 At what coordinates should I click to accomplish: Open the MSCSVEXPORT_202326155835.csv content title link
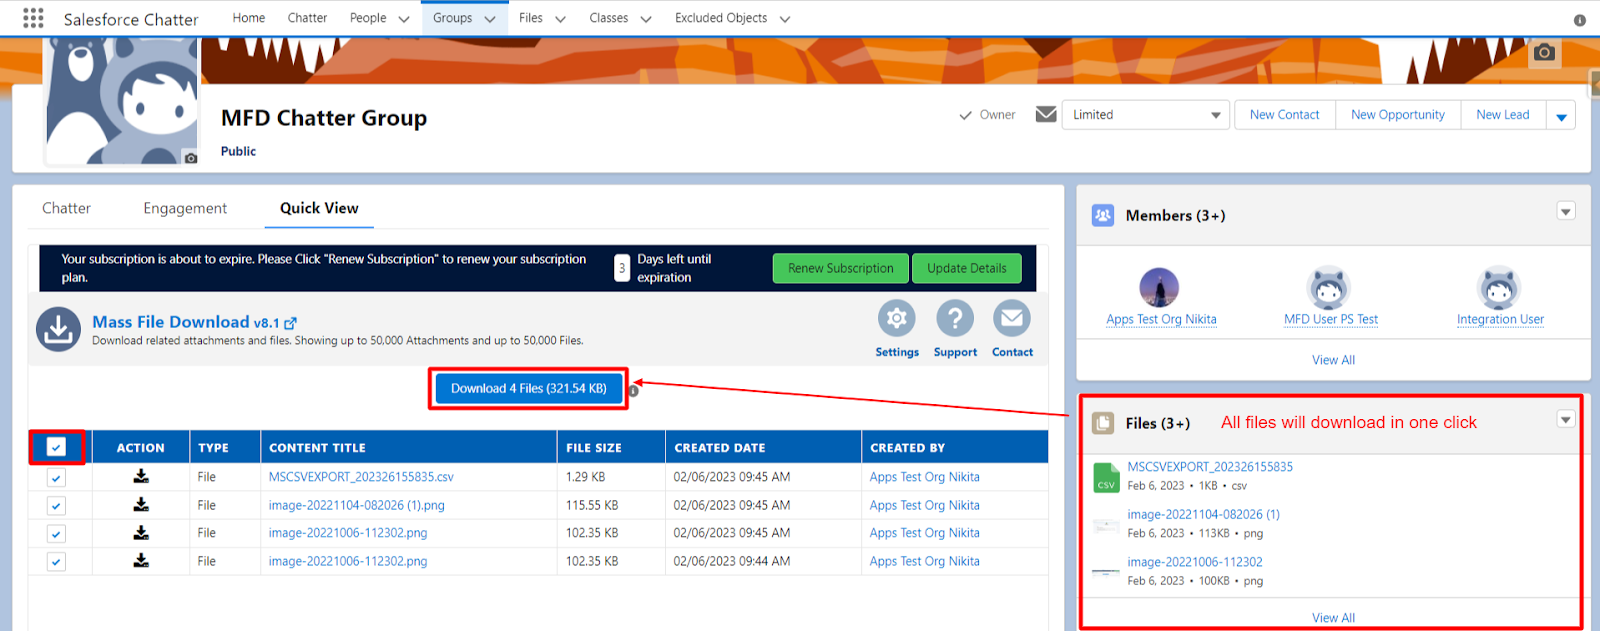pyautogui.click(x=361, y=477)
